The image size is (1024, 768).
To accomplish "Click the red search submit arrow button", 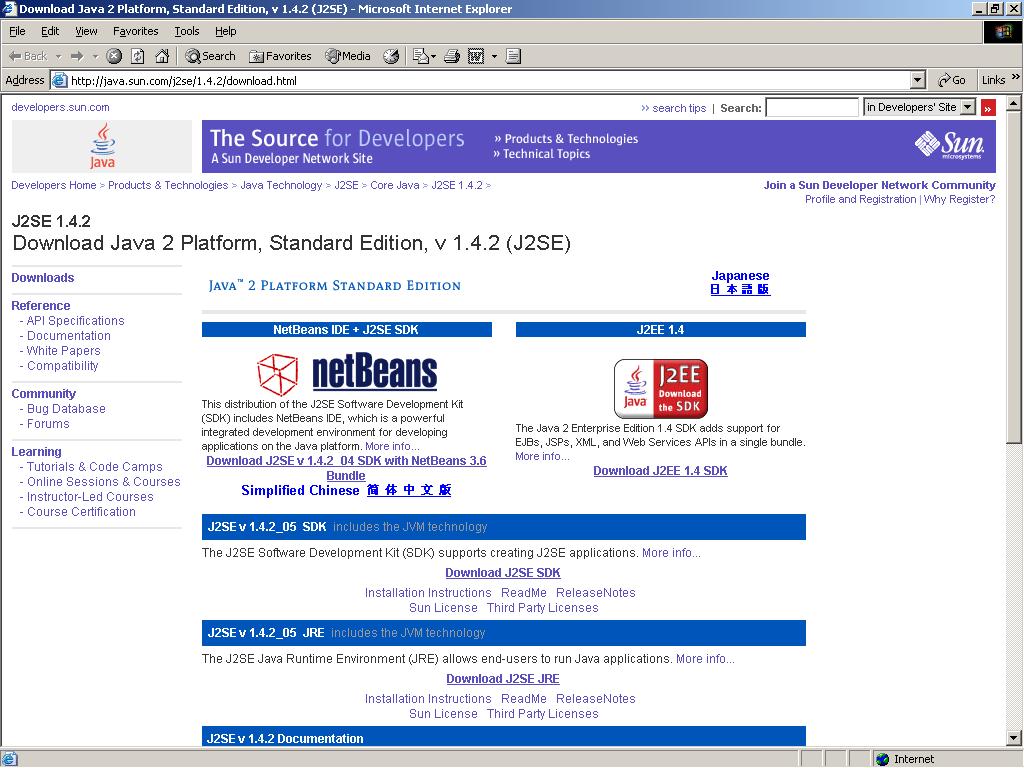I will 988,108.
